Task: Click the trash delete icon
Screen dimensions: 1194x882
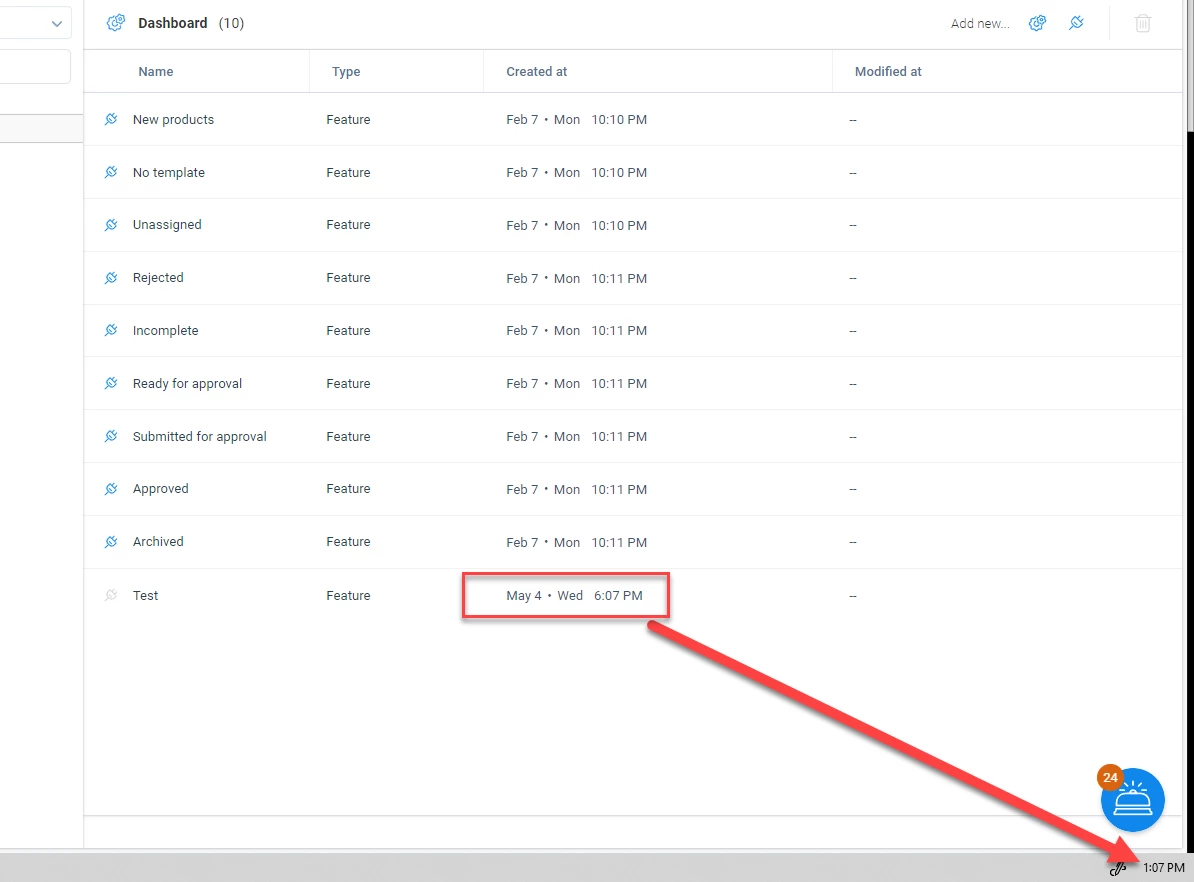Action: click(x=1143, y=23)
